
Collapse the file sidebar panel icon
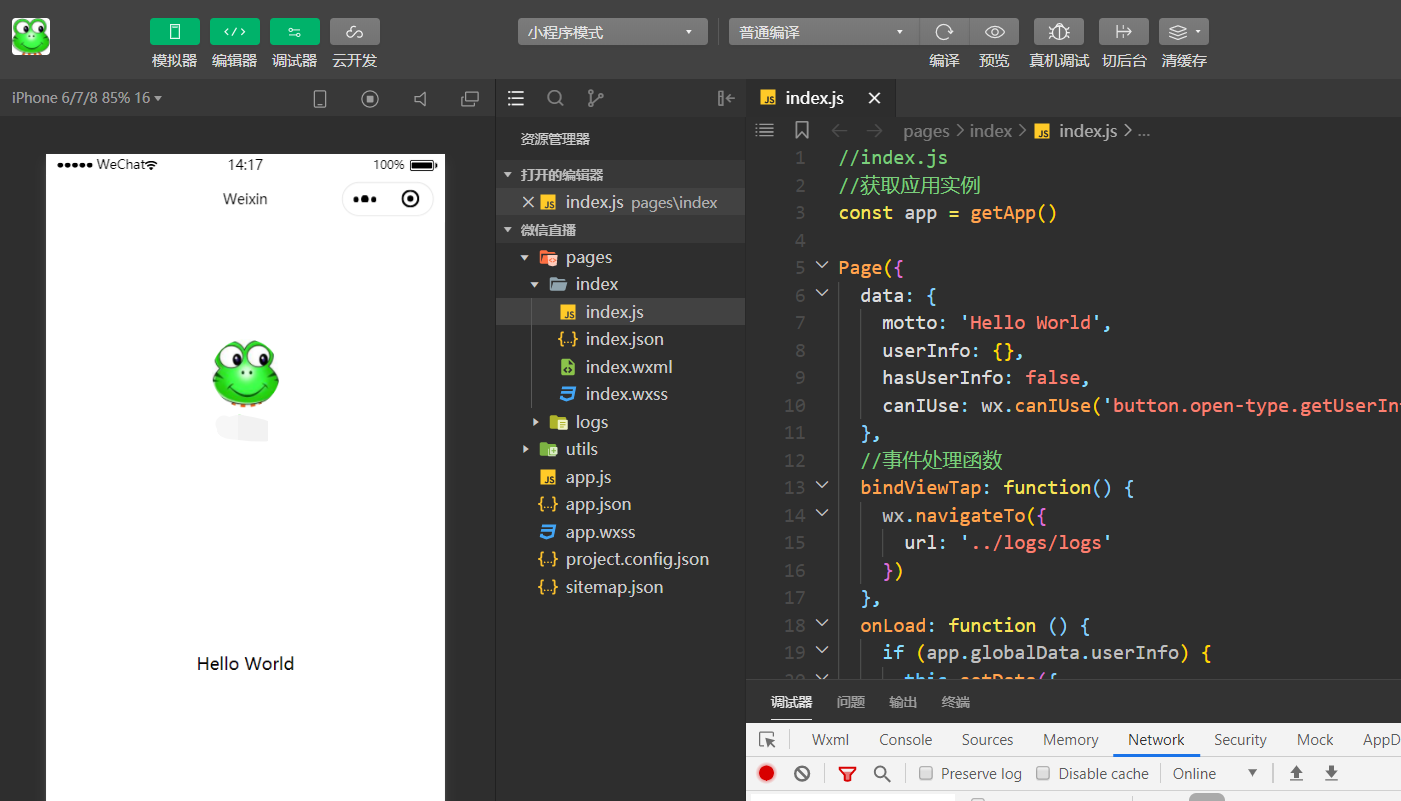pyautogui.click(x=727, y=98)
